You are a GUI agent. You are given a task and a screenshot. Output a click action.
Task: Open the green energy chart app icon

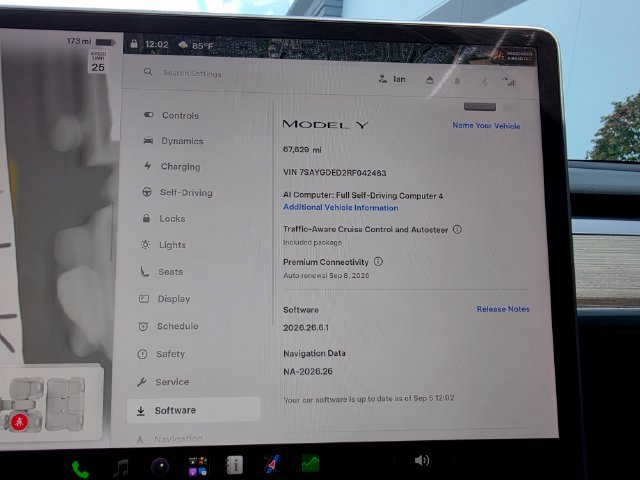310,464
